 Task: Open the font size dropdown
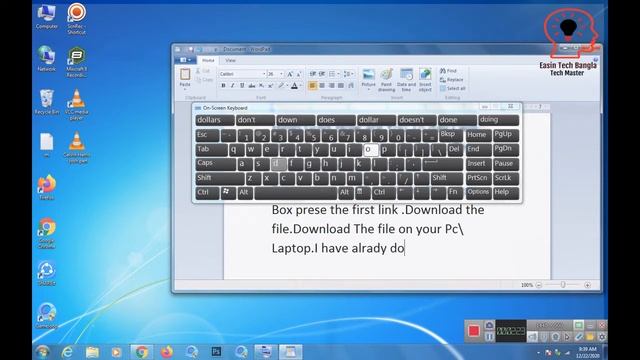click(282, 74)
